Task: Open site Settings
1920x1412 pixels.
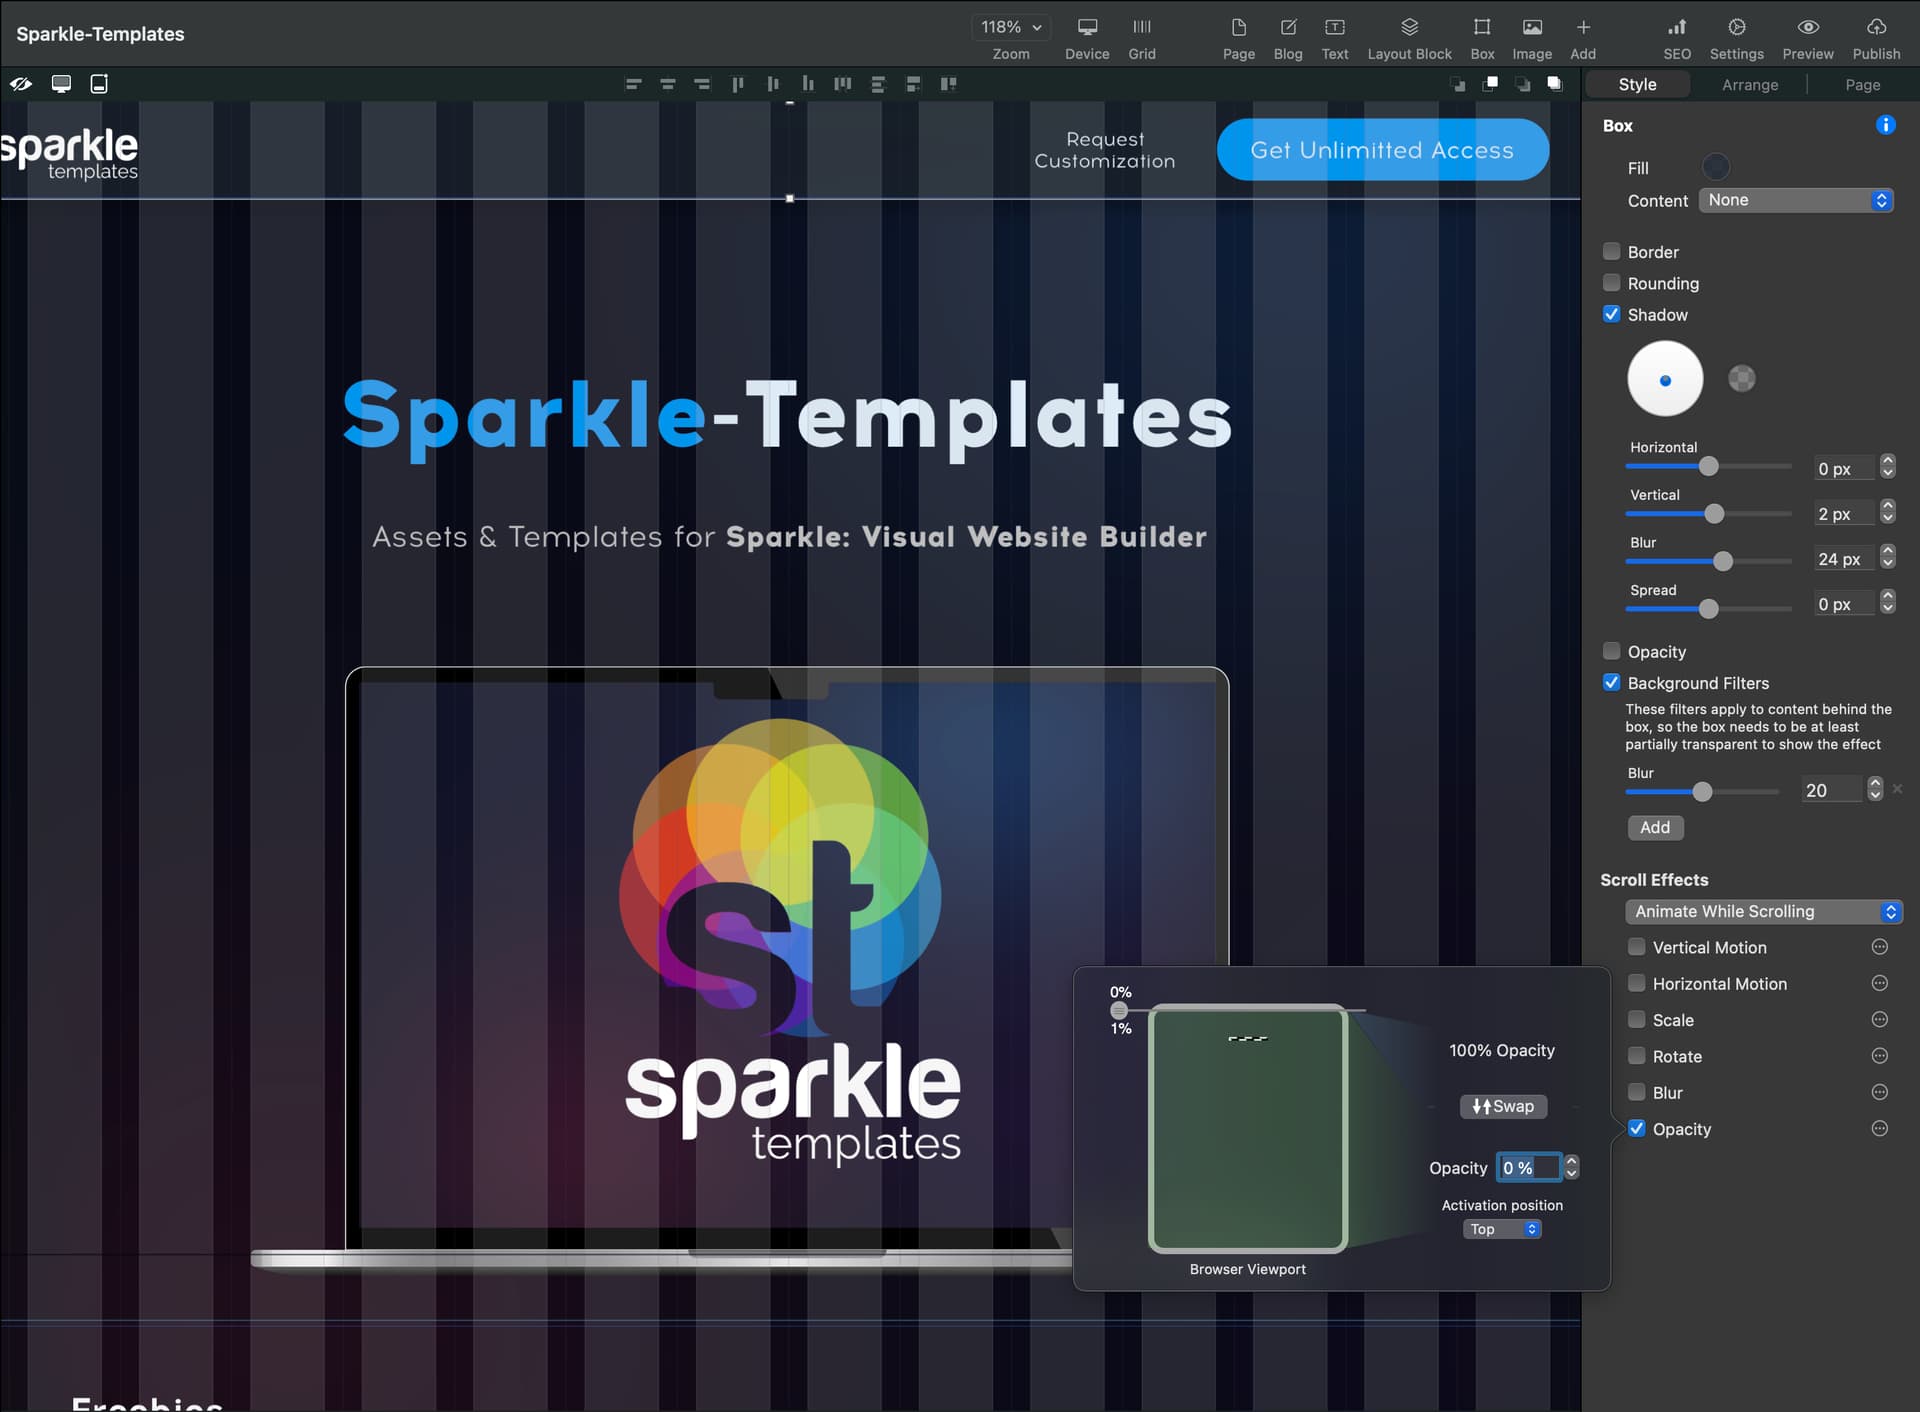Action: (x=1737, y=28)
